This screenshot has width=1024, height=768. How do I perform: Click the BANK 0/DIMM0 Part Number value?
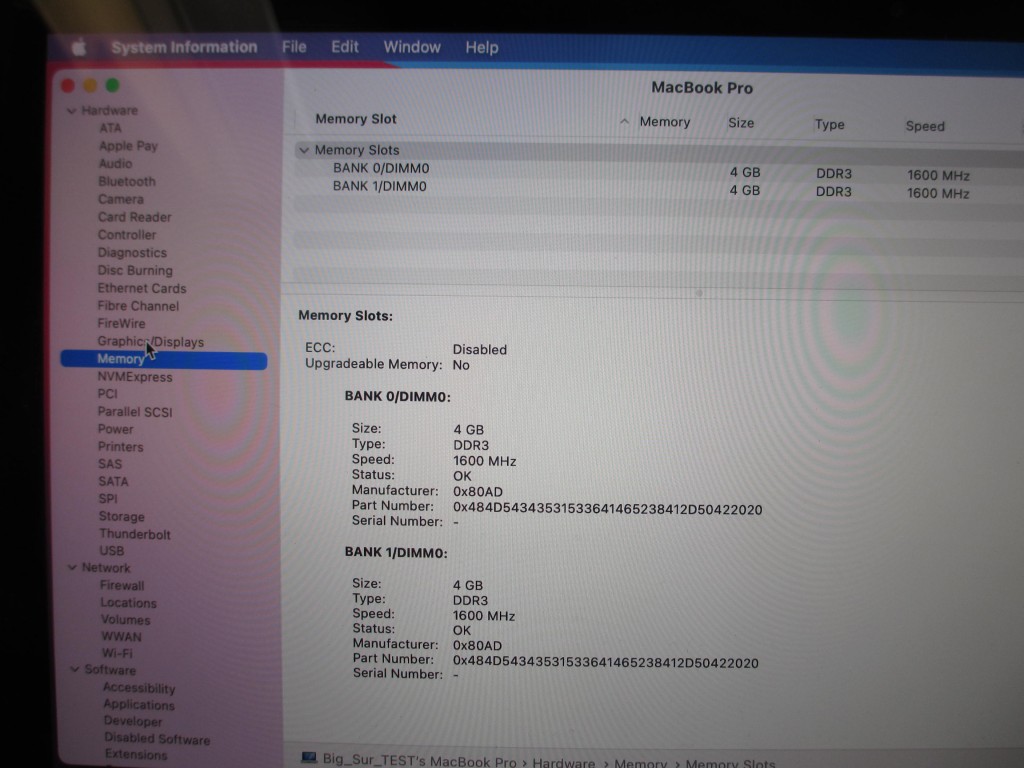click(607, 509)
